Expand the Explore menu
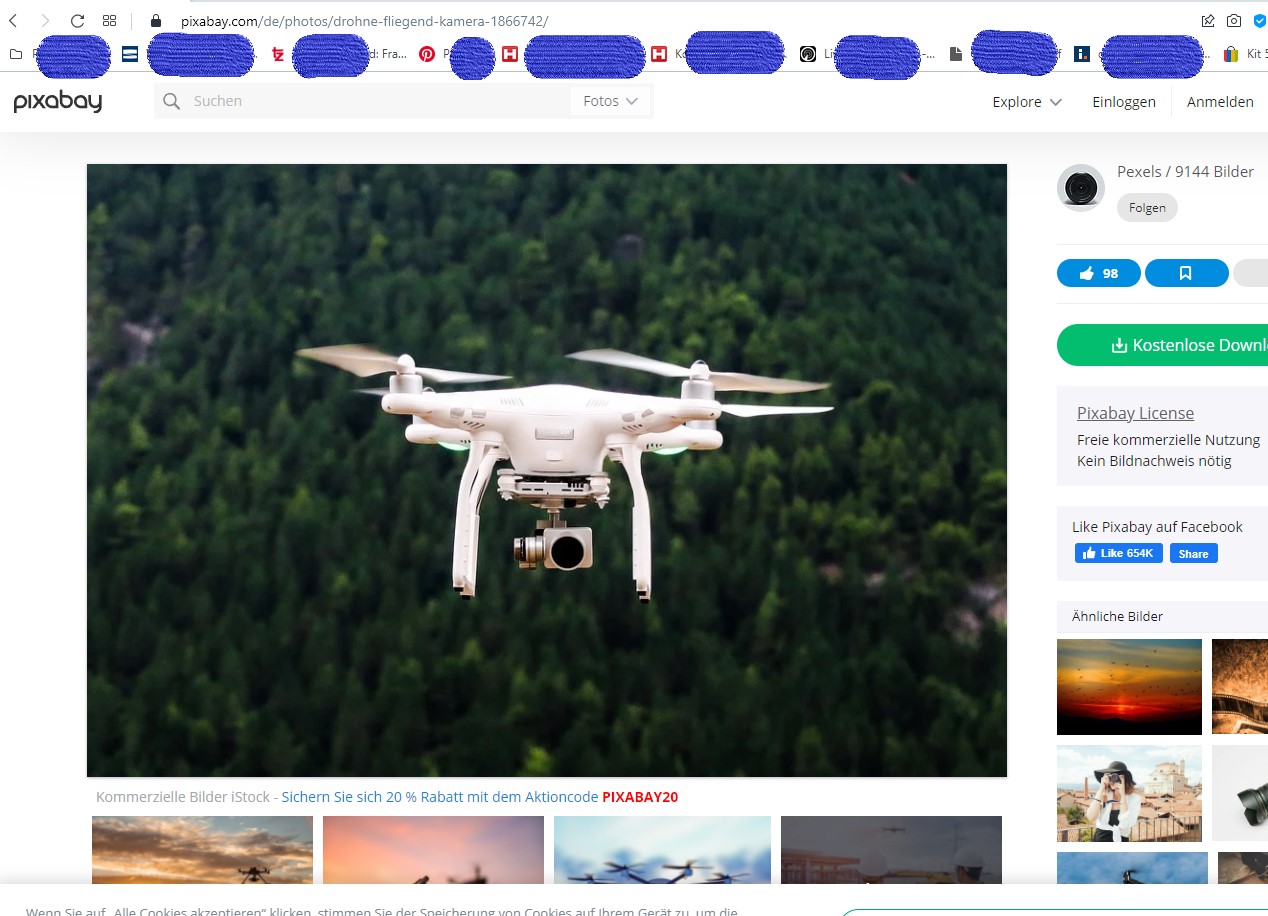 point(1026,102)
